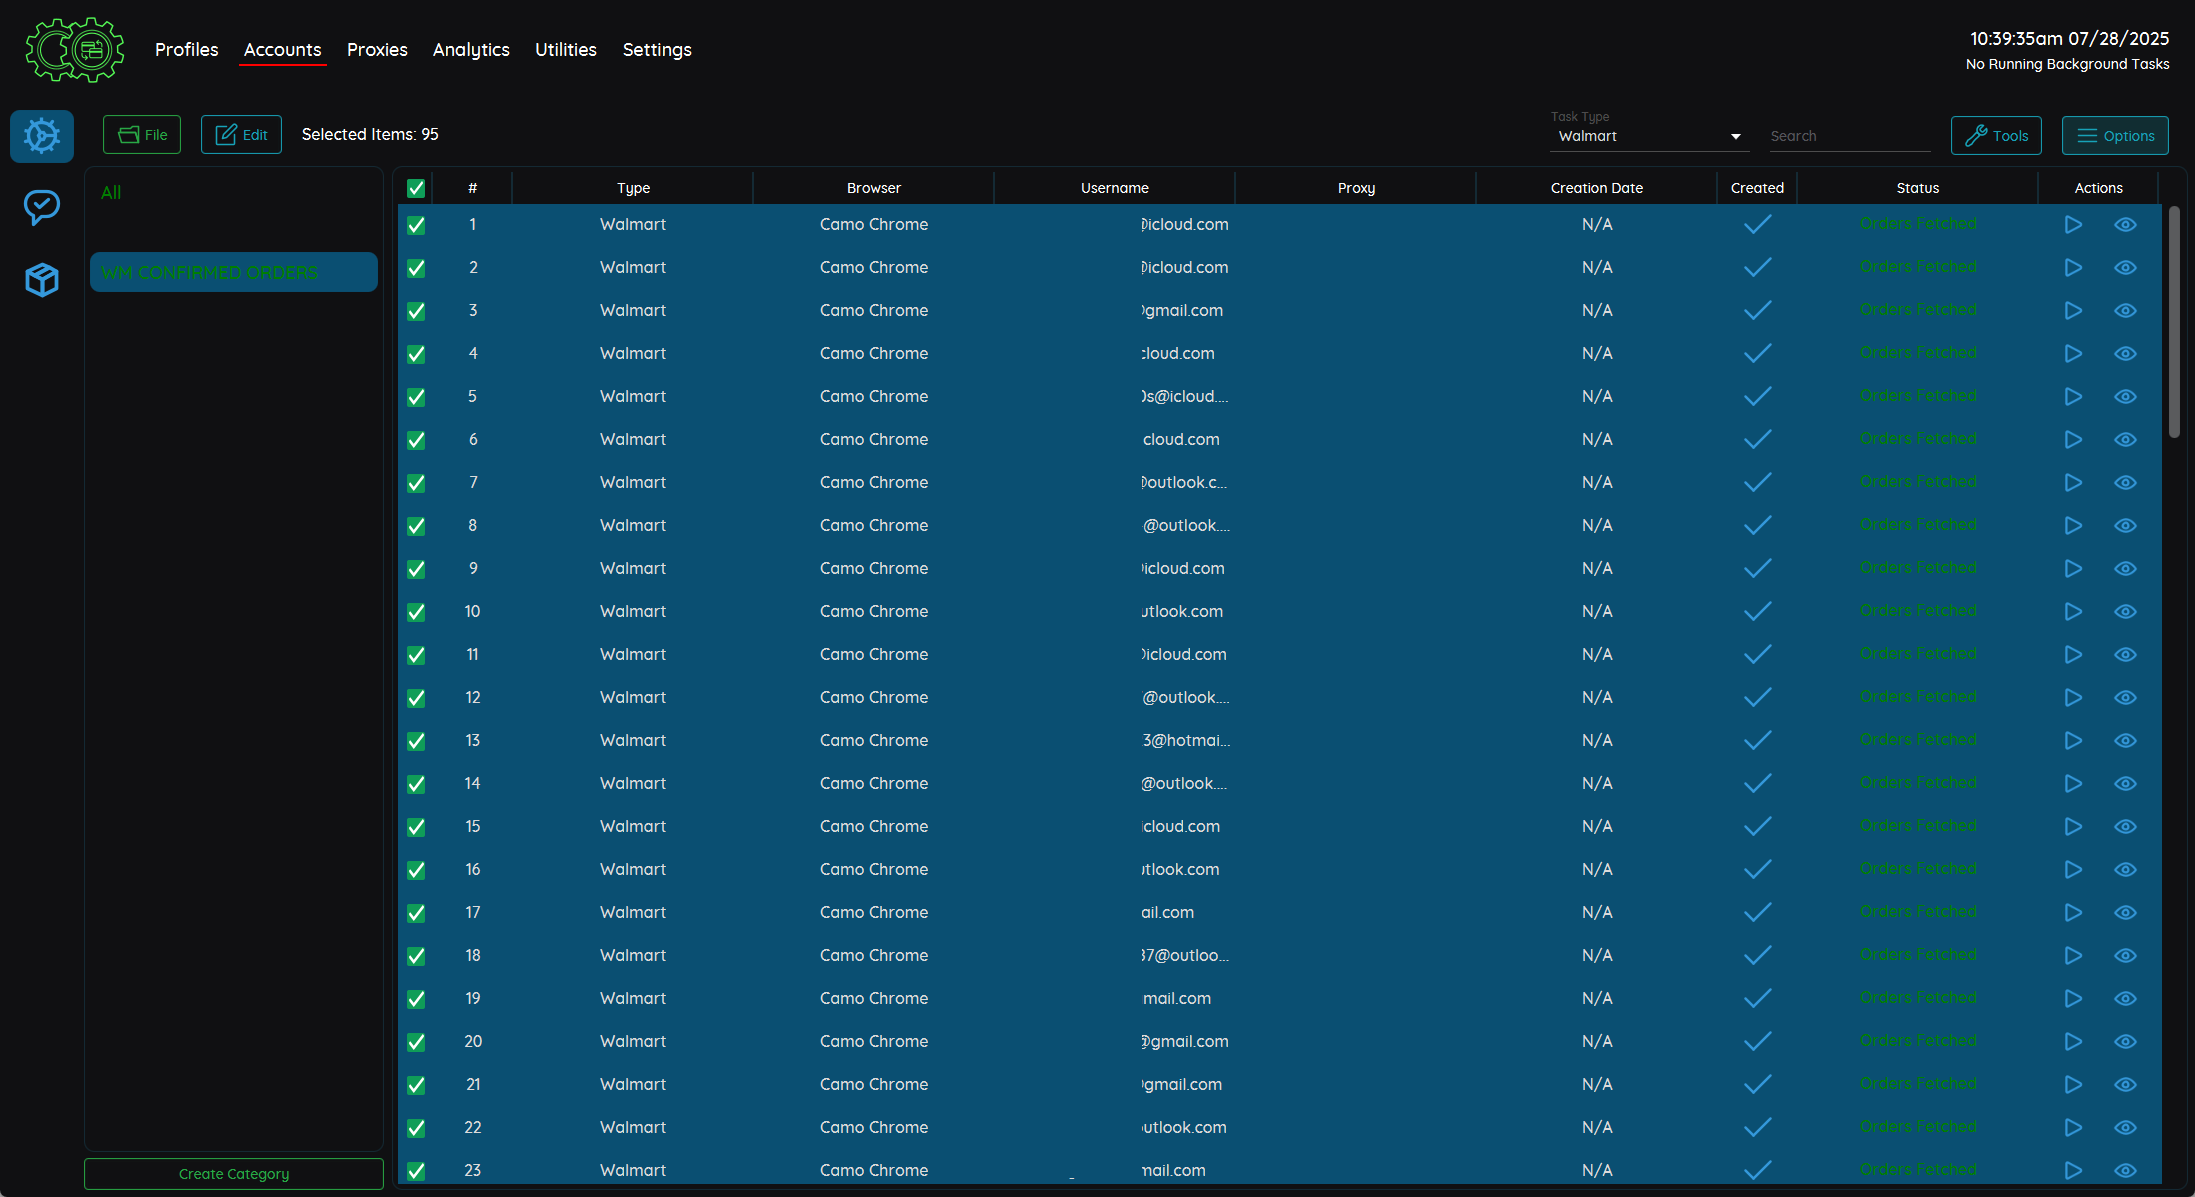Uncheck the checkbox for row 21

click(416, 1085)
